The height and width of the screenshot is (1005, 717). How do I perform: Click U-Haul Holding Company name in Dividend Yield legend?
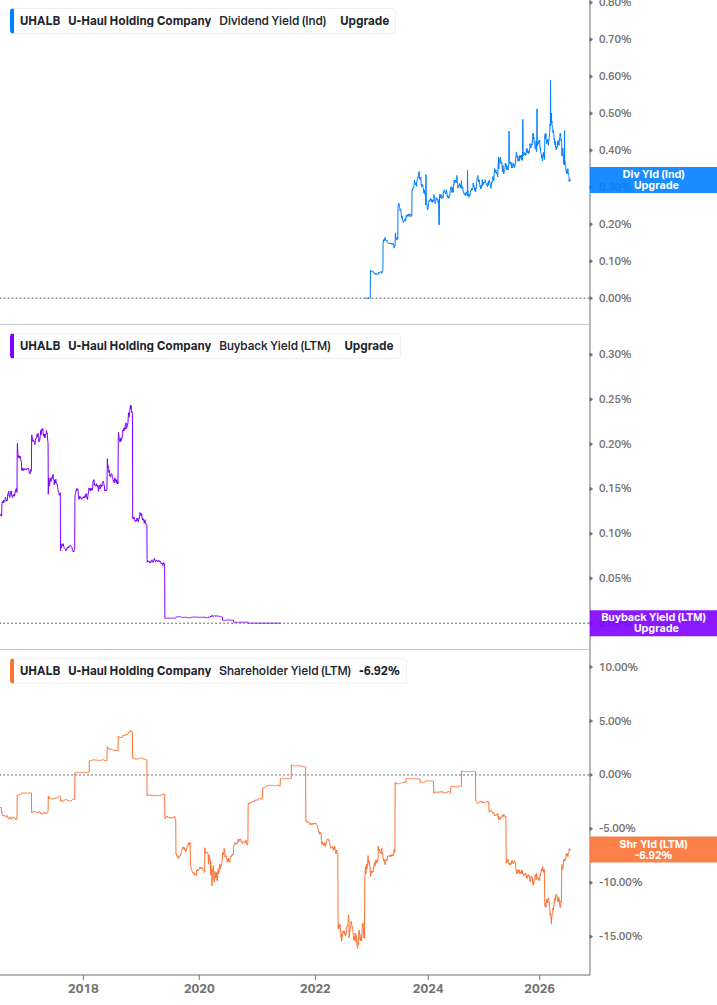coord(140,21)
